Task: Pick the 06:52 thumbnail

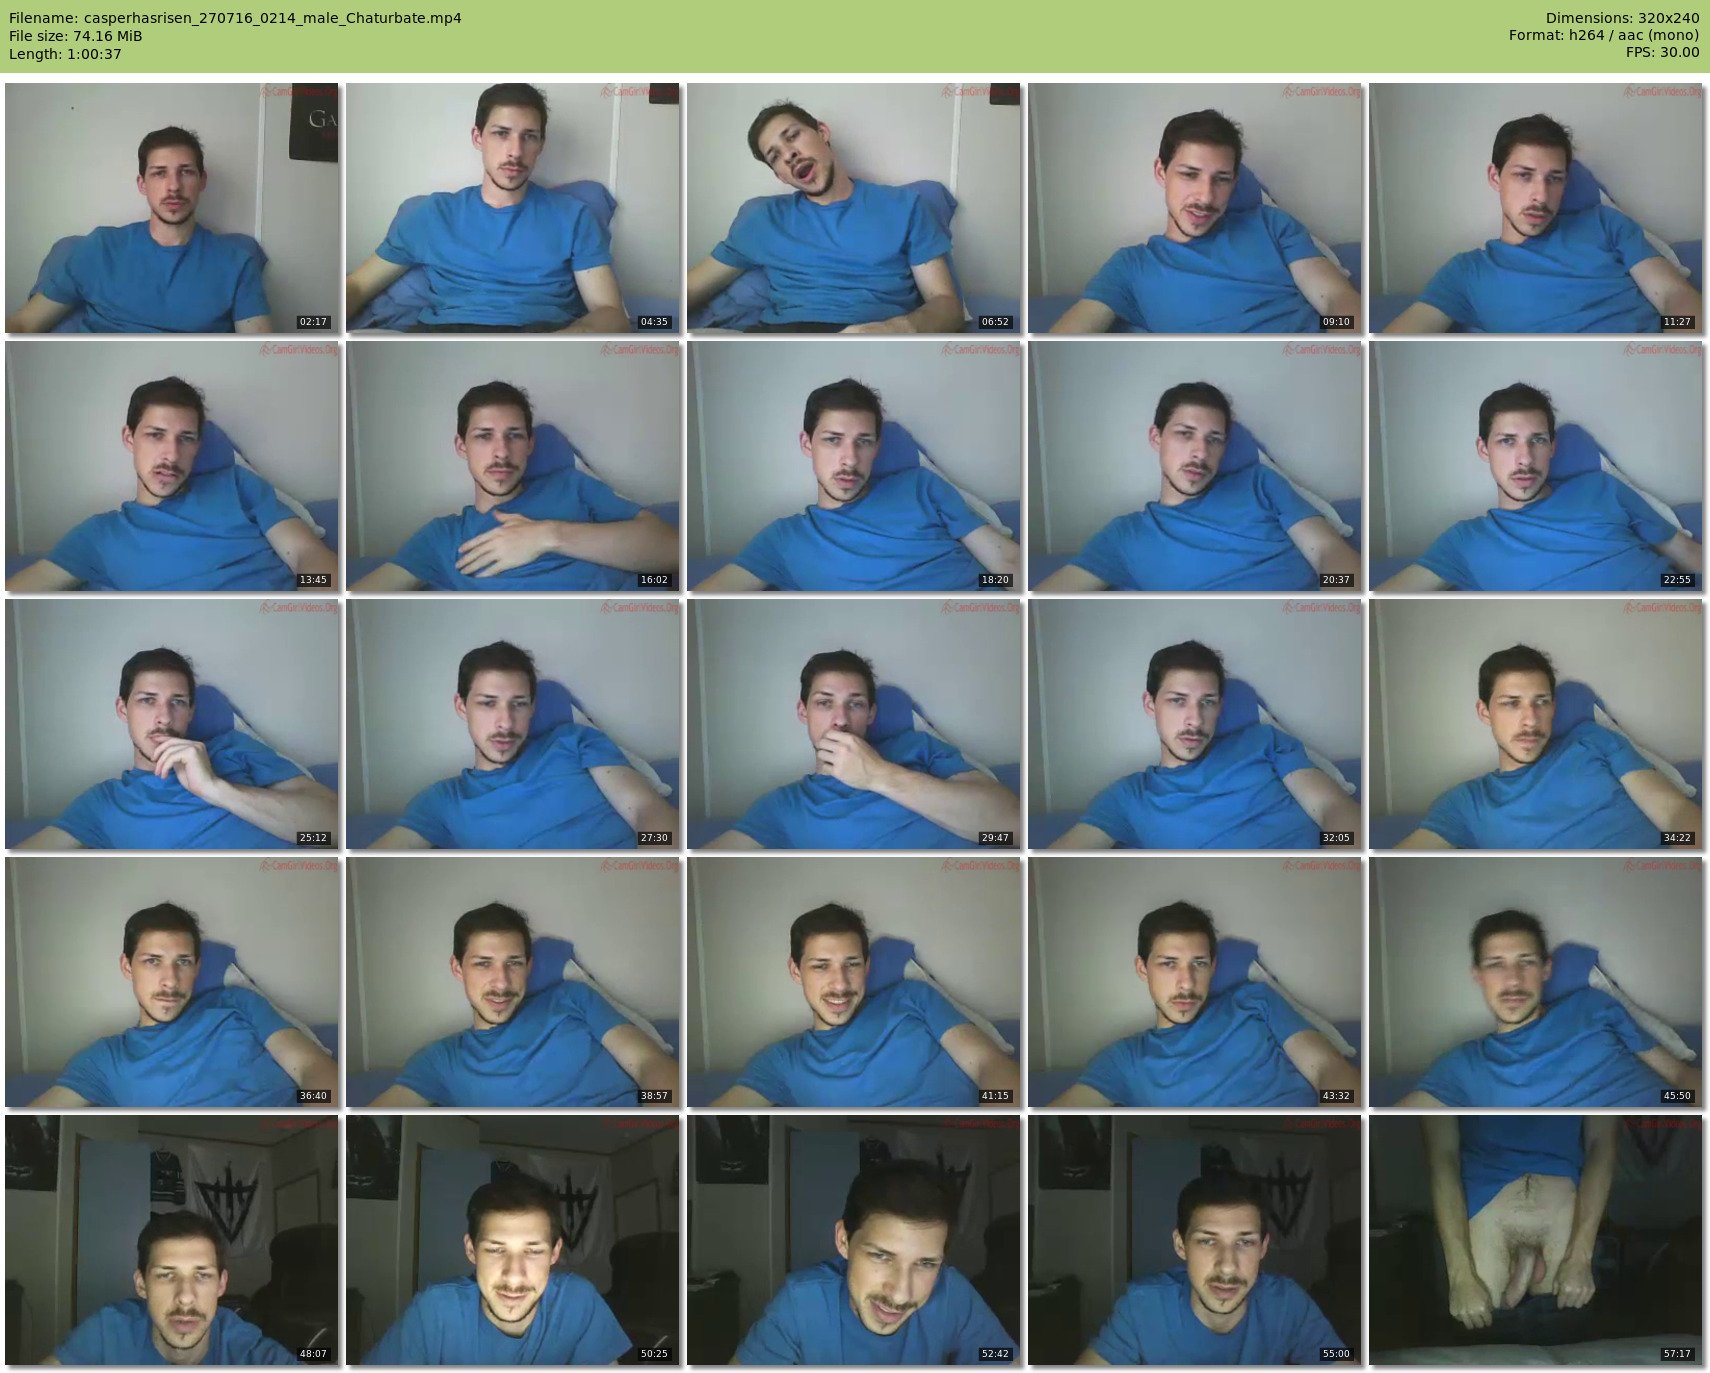Action: [x=854, y=208]
